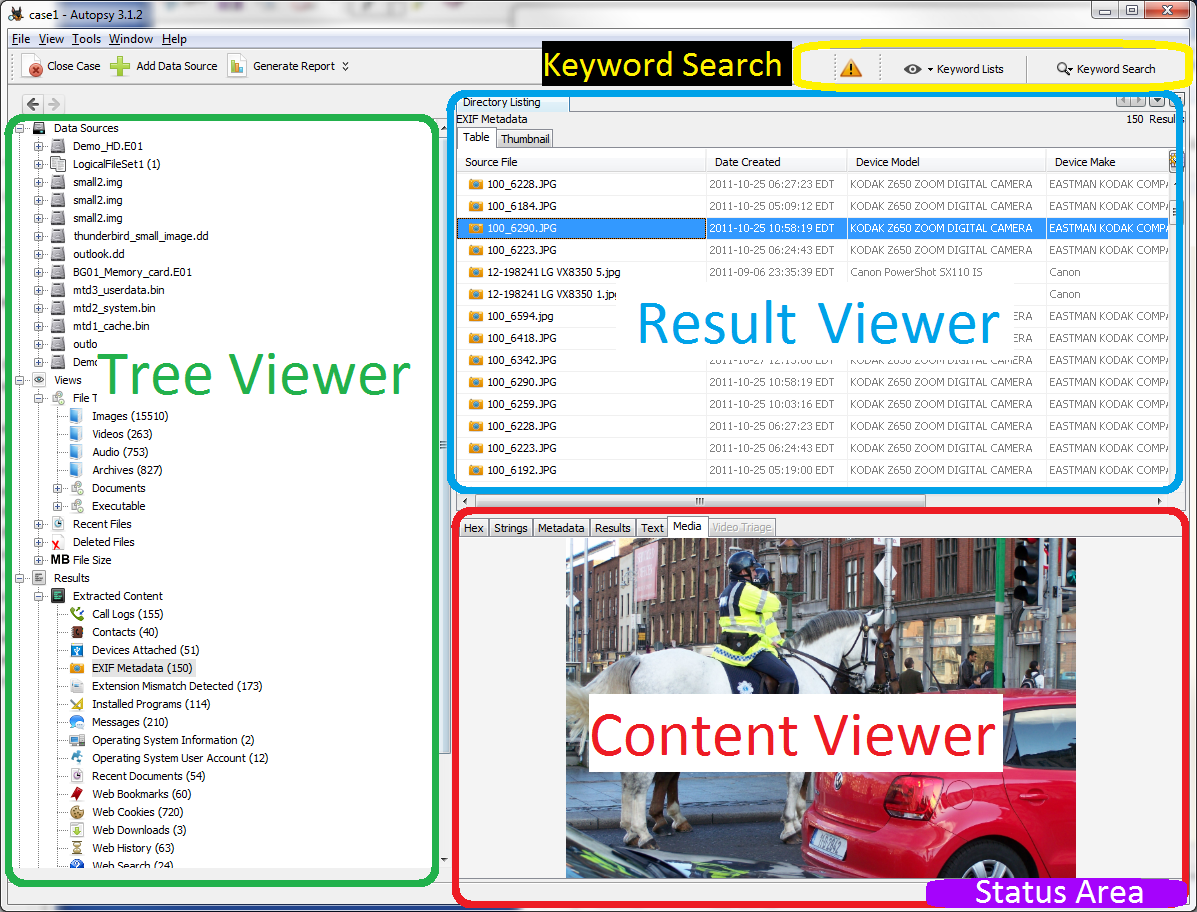Viewport: 1197px width, 912px height.
Task: Click the Close Case toolbar icon
Action: click(x=32, y=66)
